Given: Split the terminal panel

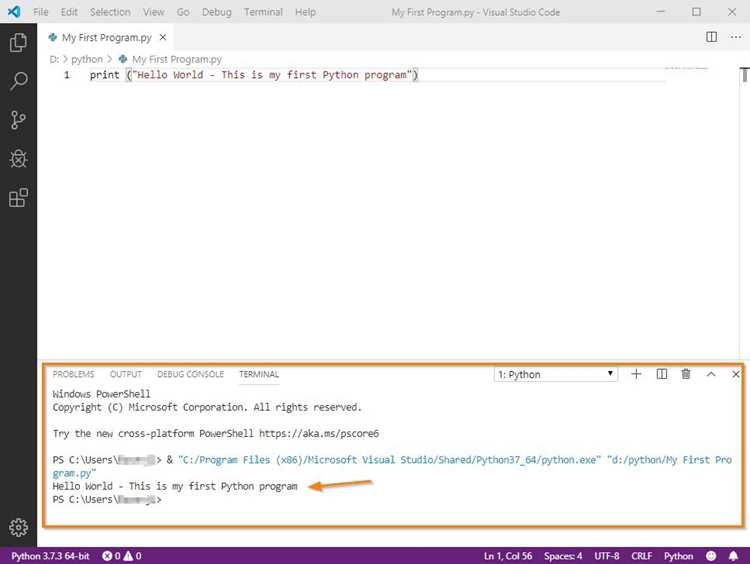Looking at the screenshot, I should [x=662, y=374].
